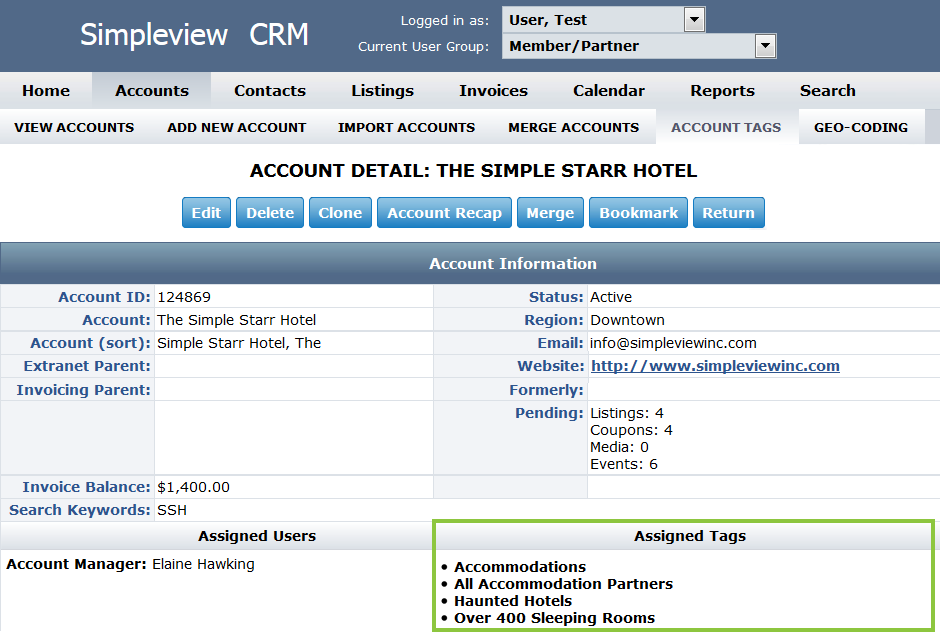The image size is (940, 634).
Task: Click the Assigned Tags header
Action: (690, 536)
